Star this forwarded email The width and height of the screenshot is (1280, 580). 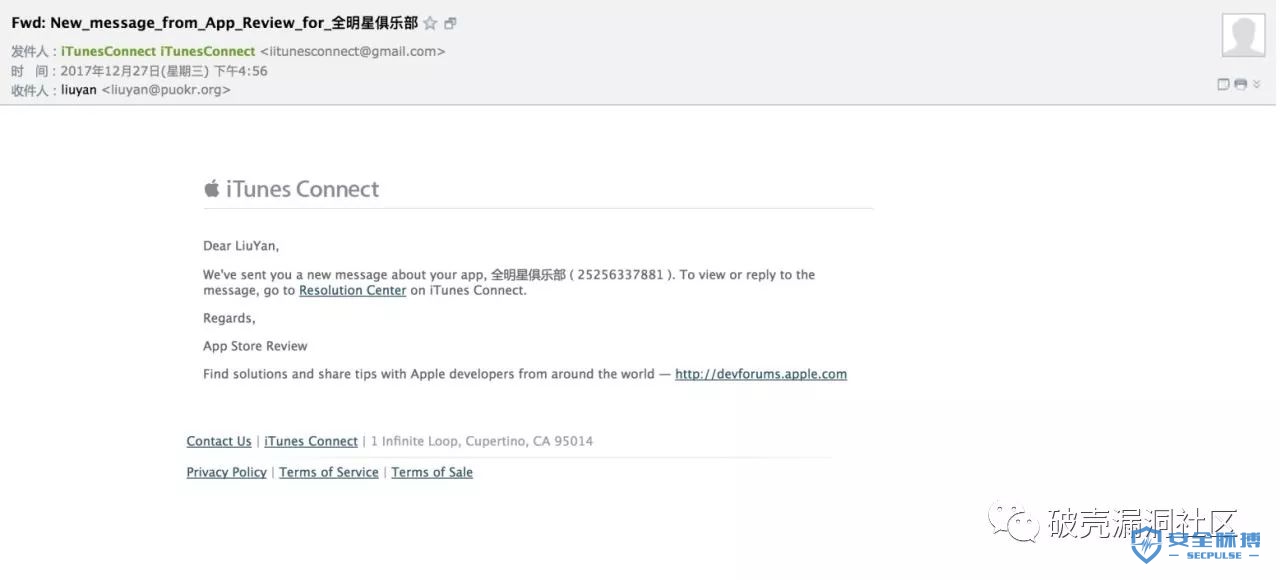[x=430, y=23]
